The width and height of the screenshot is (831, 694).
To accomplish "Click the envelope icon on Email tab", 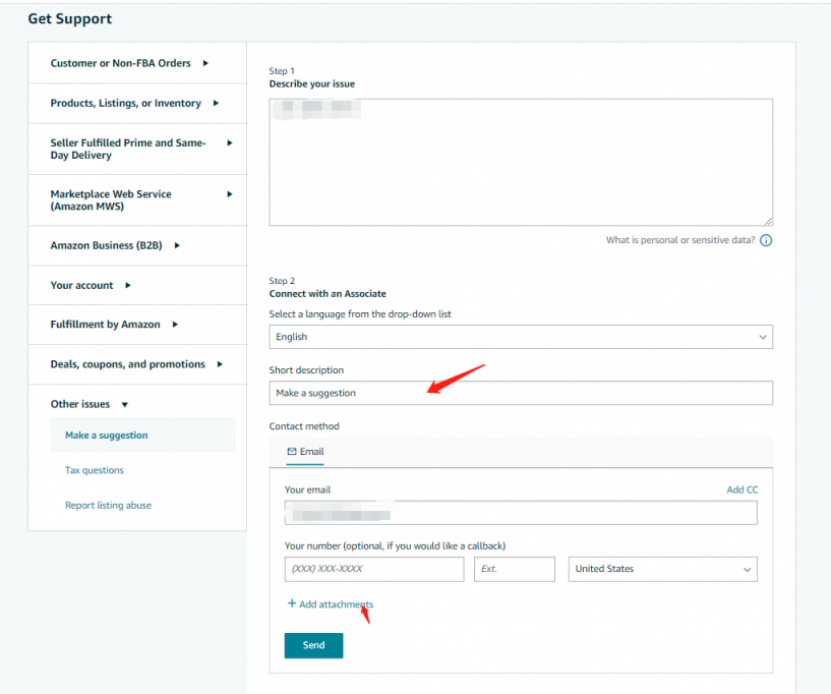I will pos(291,451).
